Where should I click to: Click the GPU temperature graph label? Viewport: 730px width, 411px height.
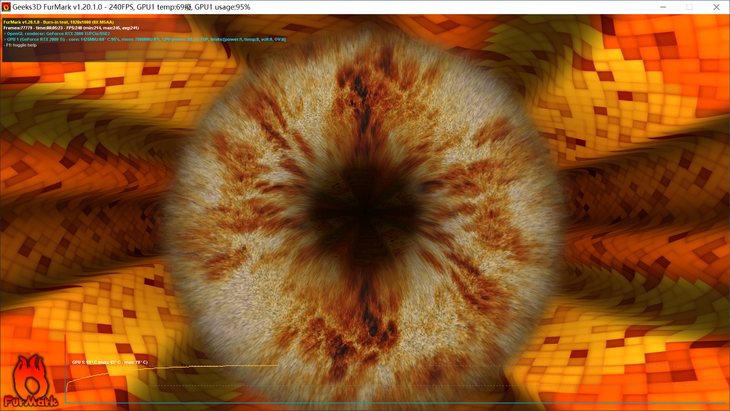point(110,362)
